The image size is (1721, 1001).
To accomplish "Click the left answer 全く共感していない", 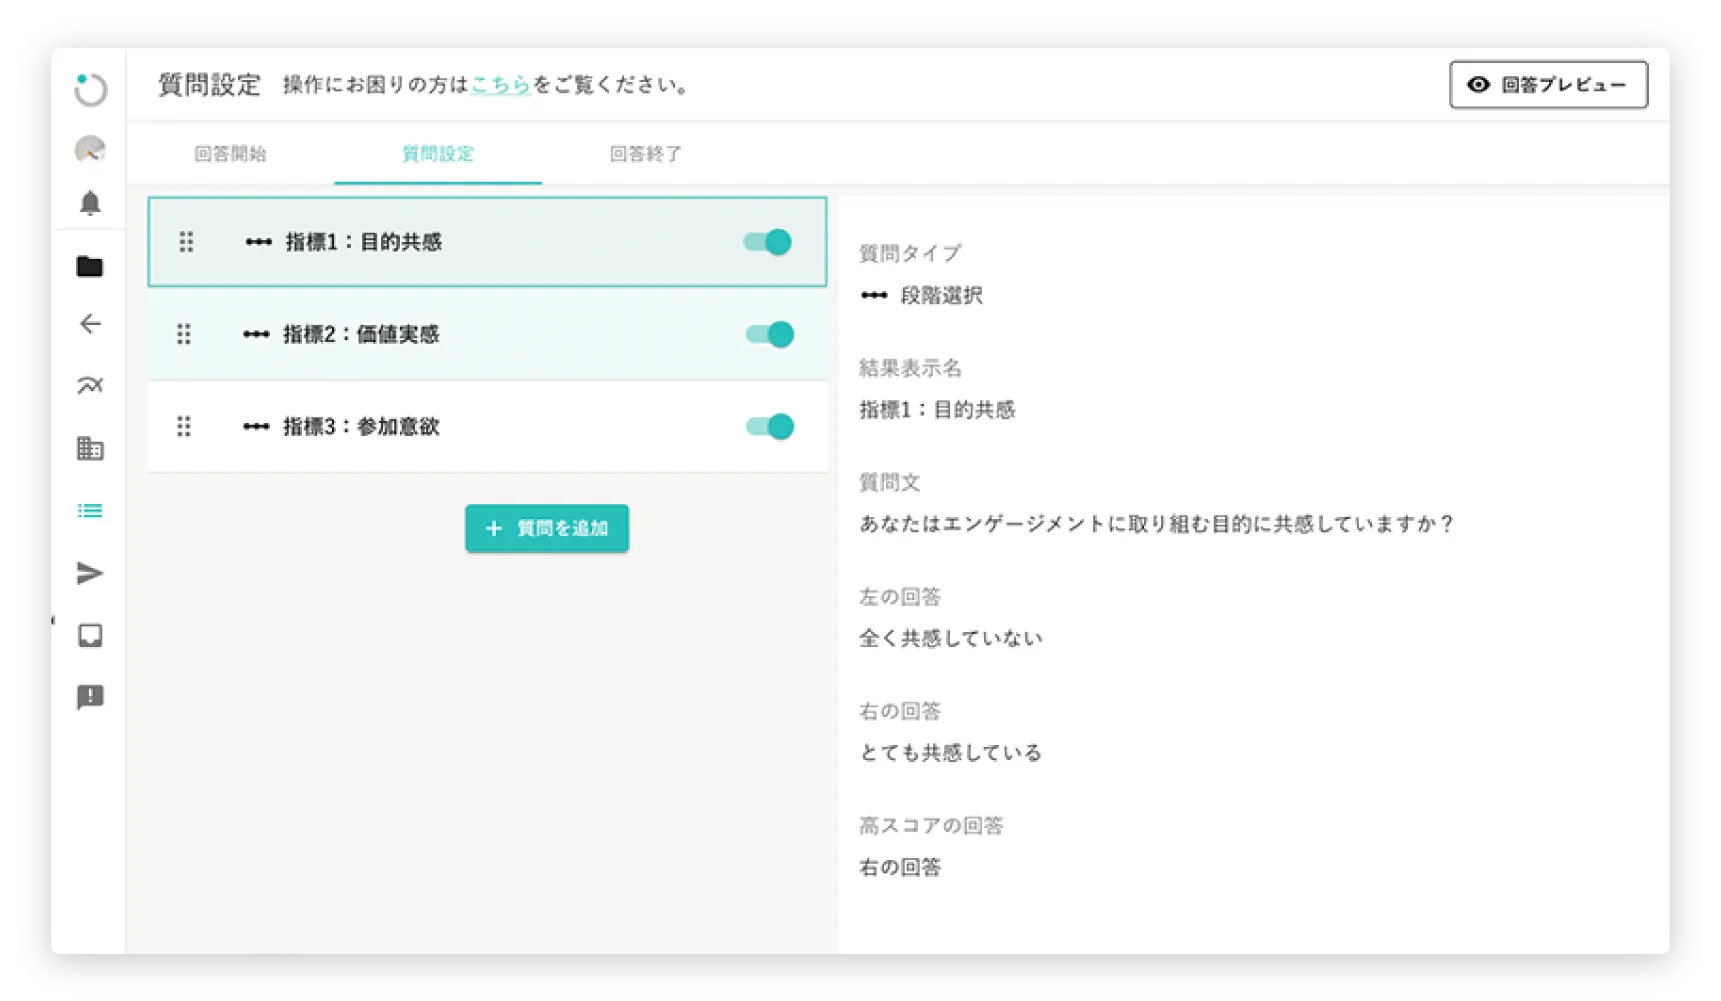I will pyautogui.click(x=951, y=638).
